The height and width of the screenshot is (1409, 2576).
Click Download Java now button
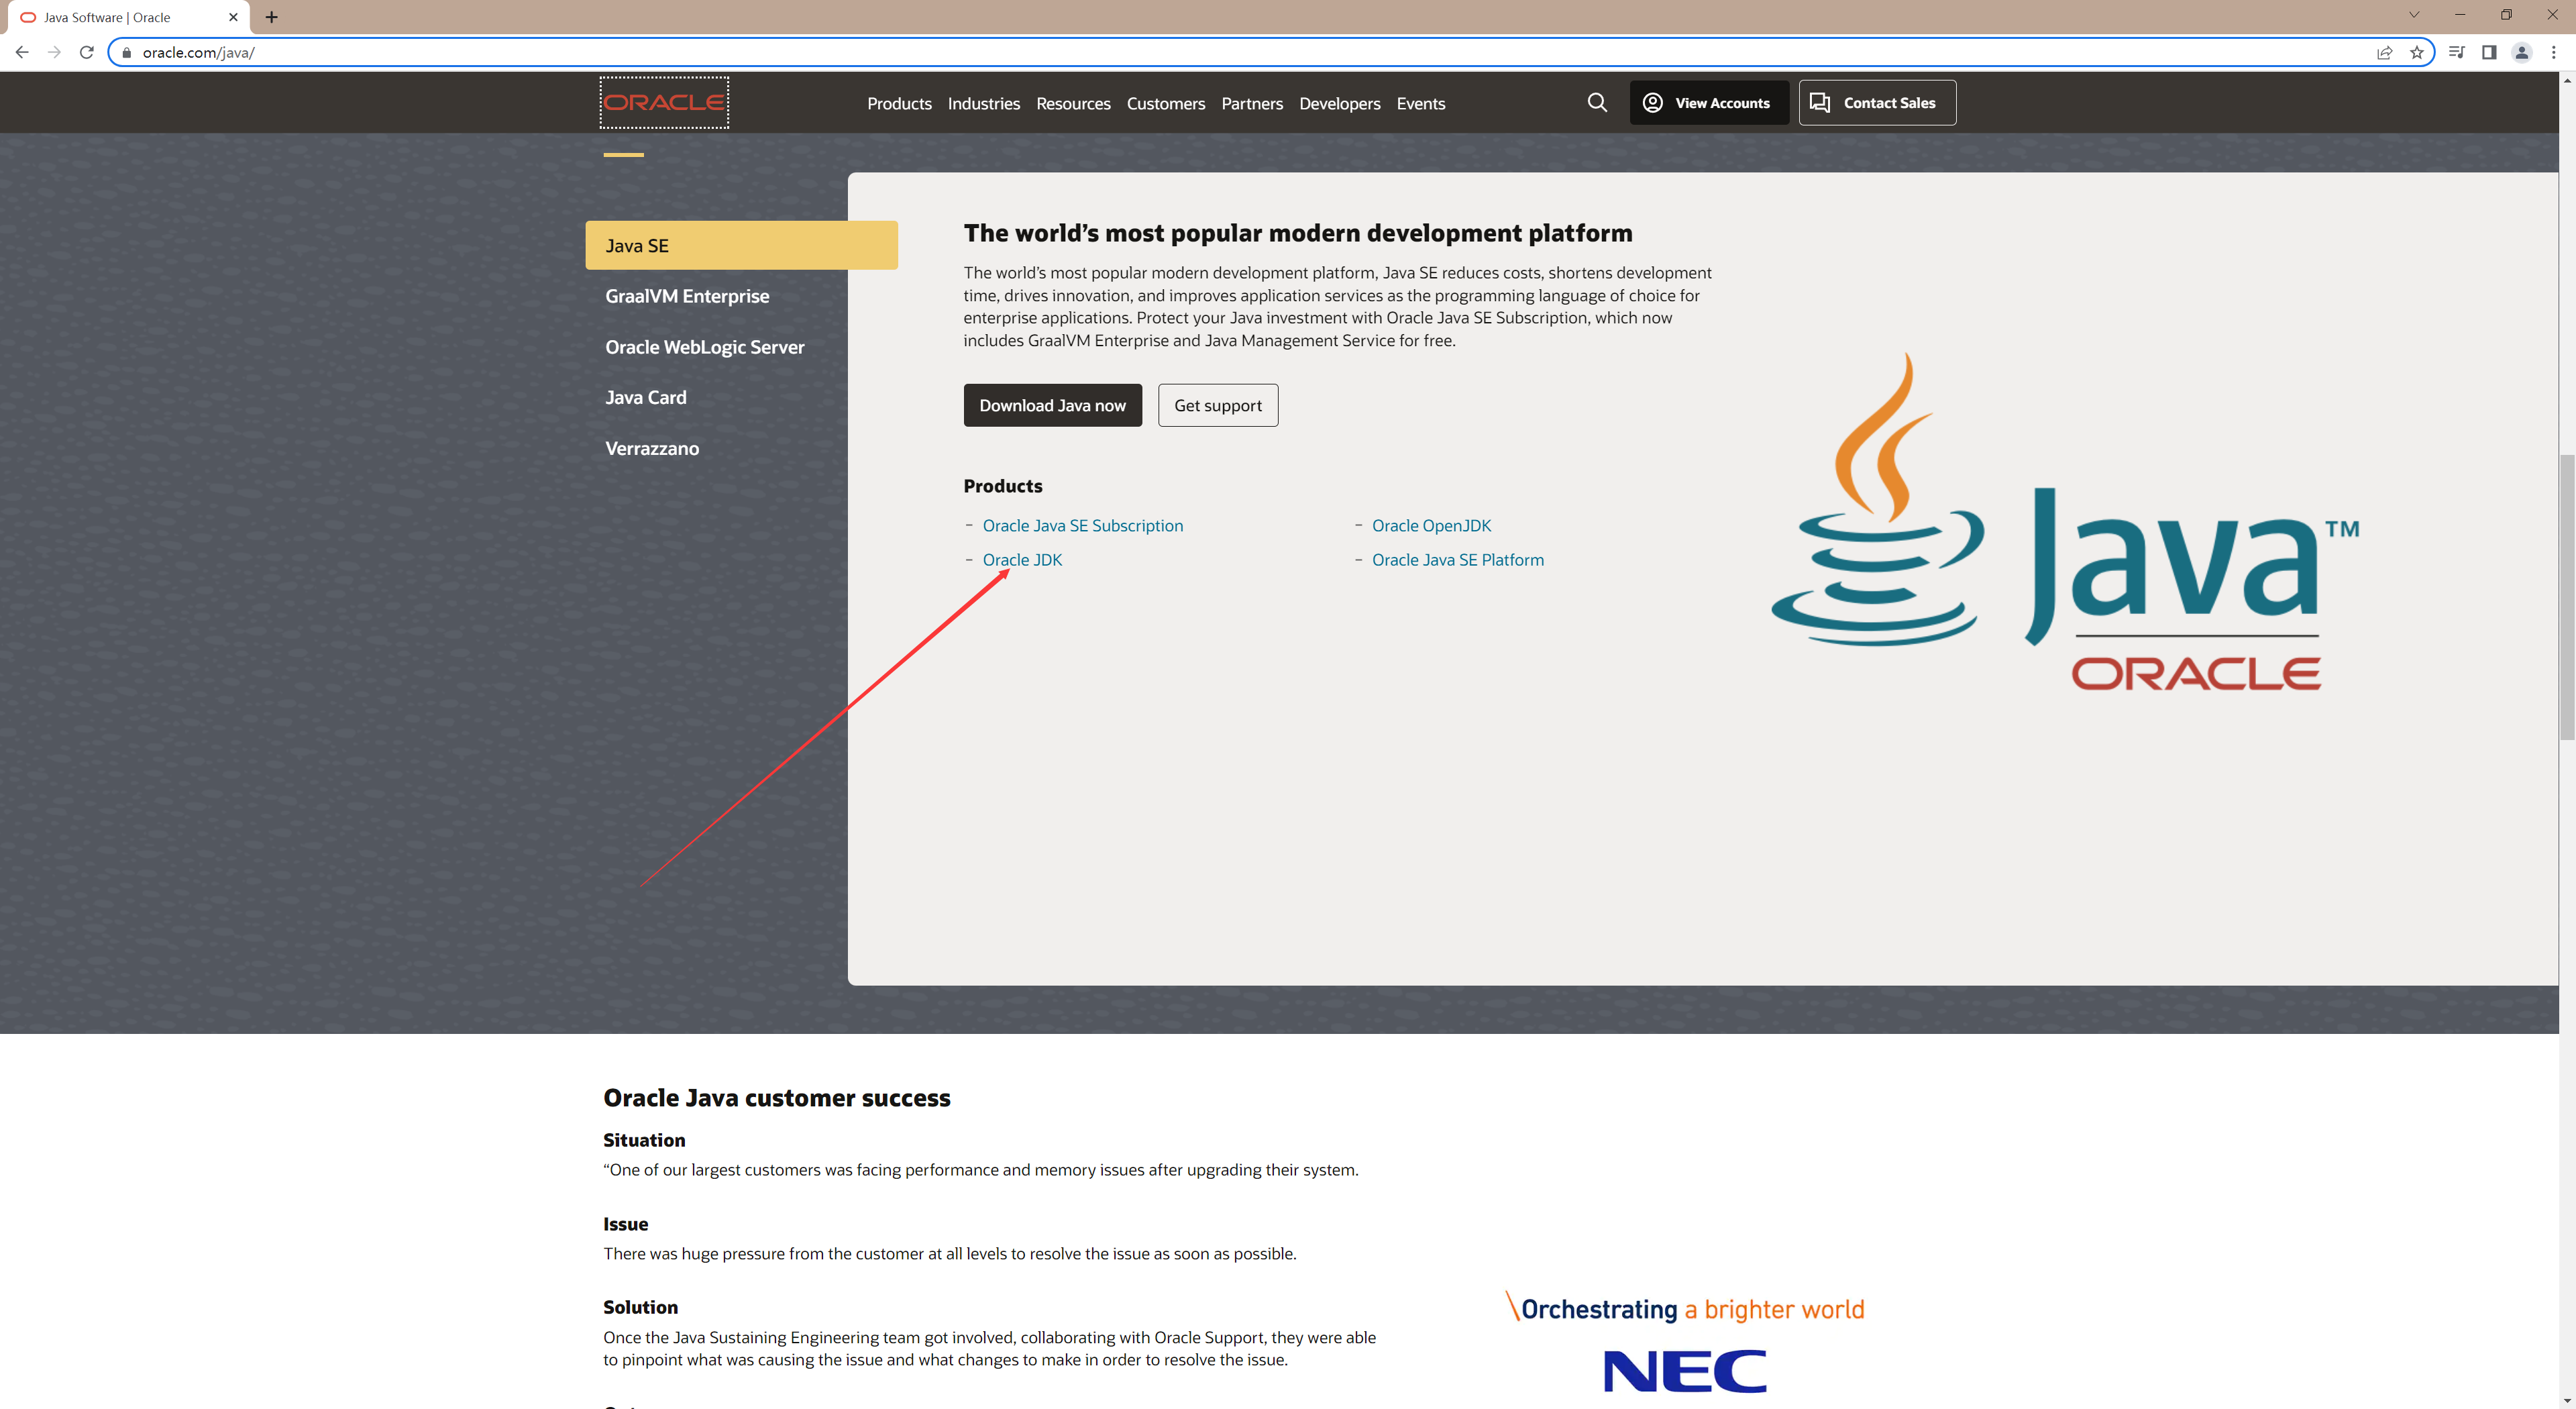click(x=1052, y=405)
